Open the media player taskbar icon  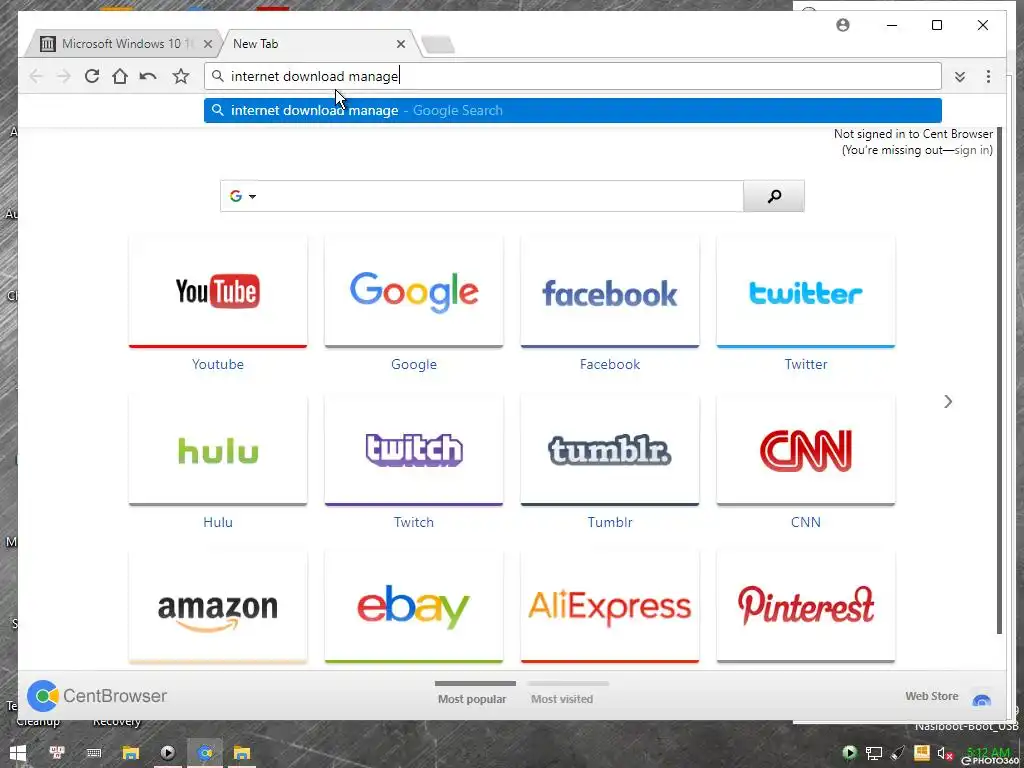168,753
